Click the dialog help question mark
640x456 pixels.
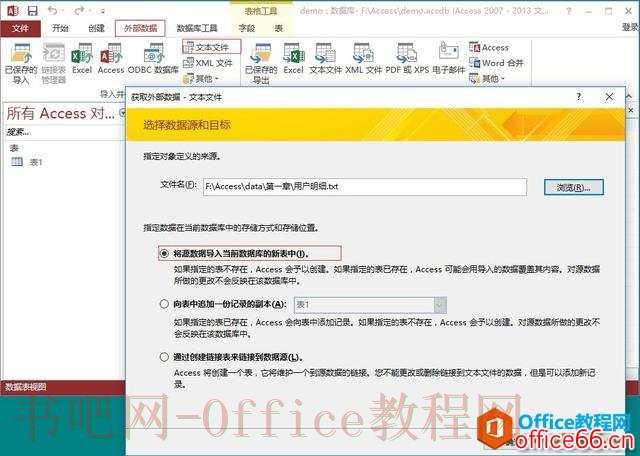pyautogui.click(x=579, y=97)
